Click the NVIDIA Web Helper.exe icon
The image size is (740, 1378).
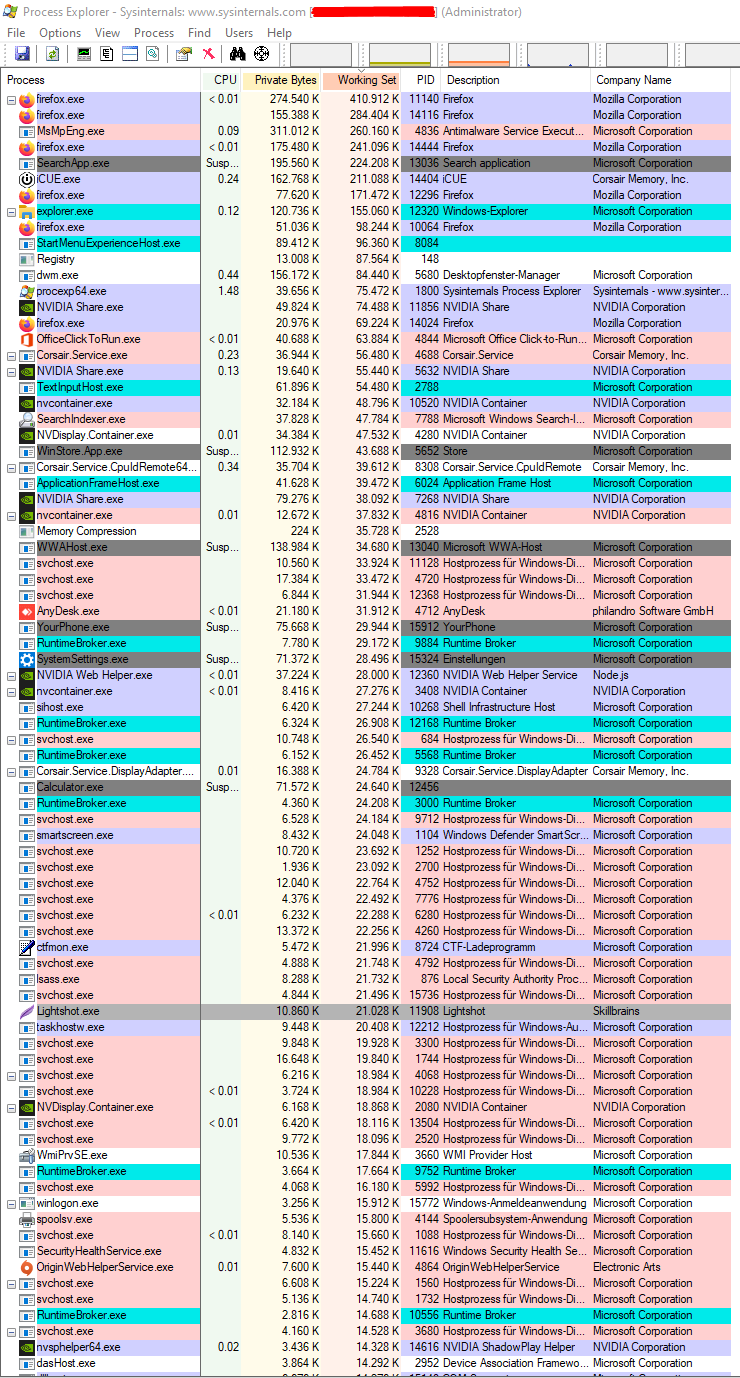(x=27, y=675)
